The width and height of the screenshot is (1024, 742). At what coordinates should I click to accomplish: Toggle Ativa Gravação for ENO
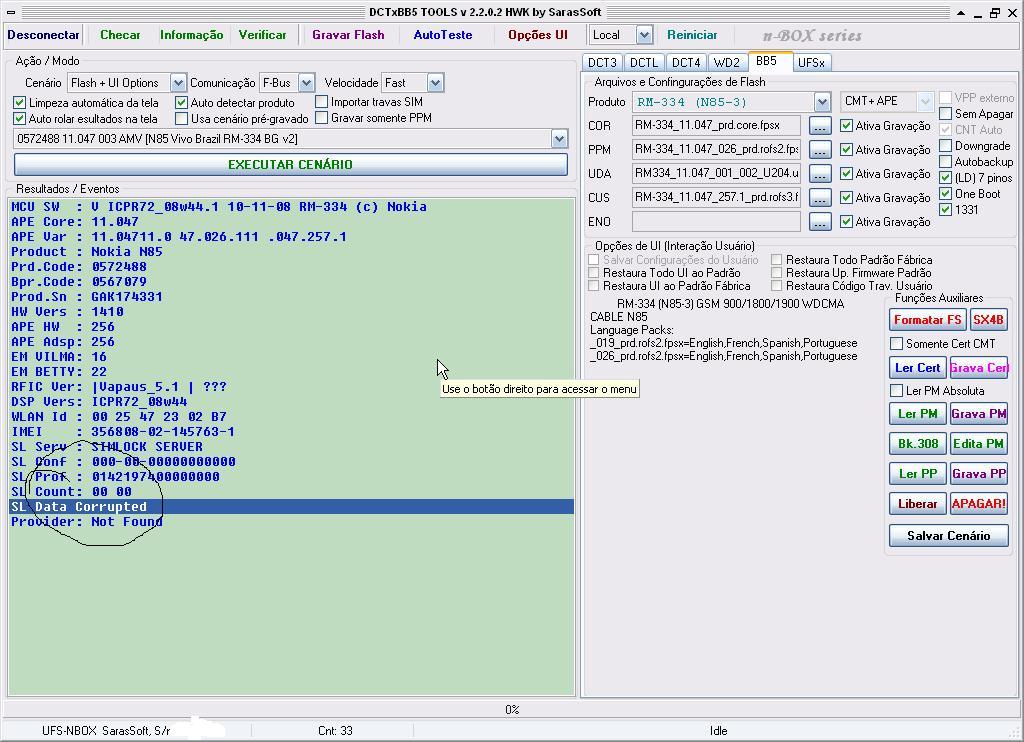tap(846, 221)
